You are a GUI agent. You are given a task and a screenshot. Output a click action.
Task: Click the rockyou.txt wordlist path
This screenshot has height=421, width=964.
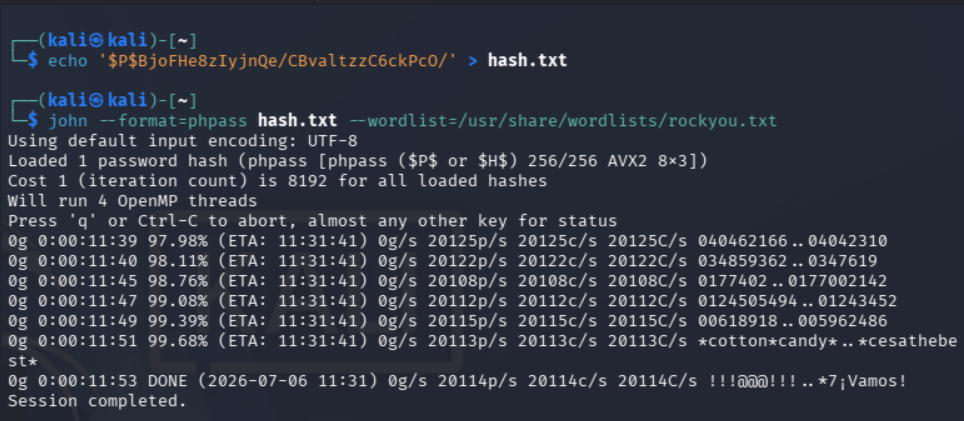[x=562, y=120]
